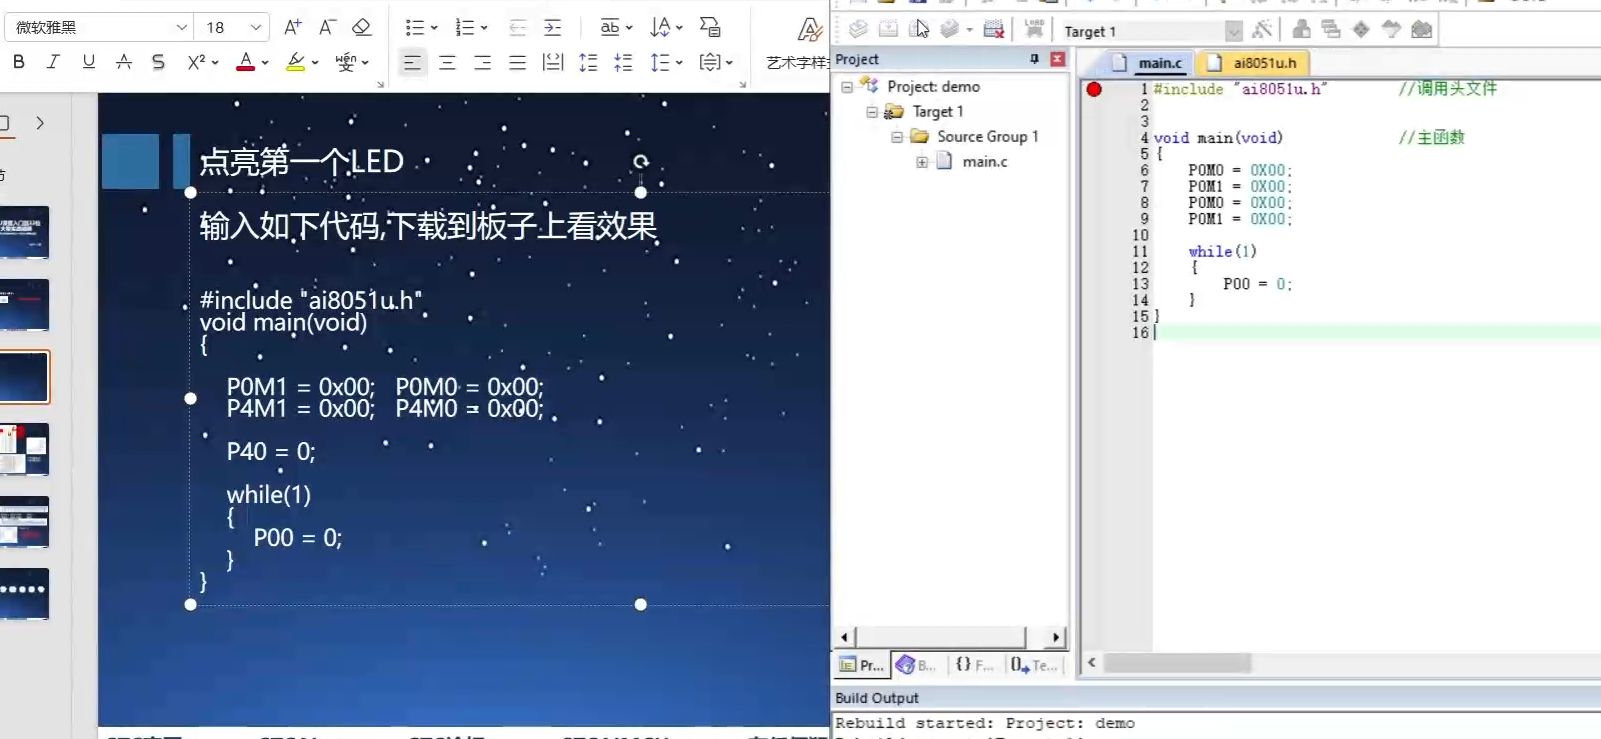
Task: Click Translate current file icon in Keil
Action: 857,29
